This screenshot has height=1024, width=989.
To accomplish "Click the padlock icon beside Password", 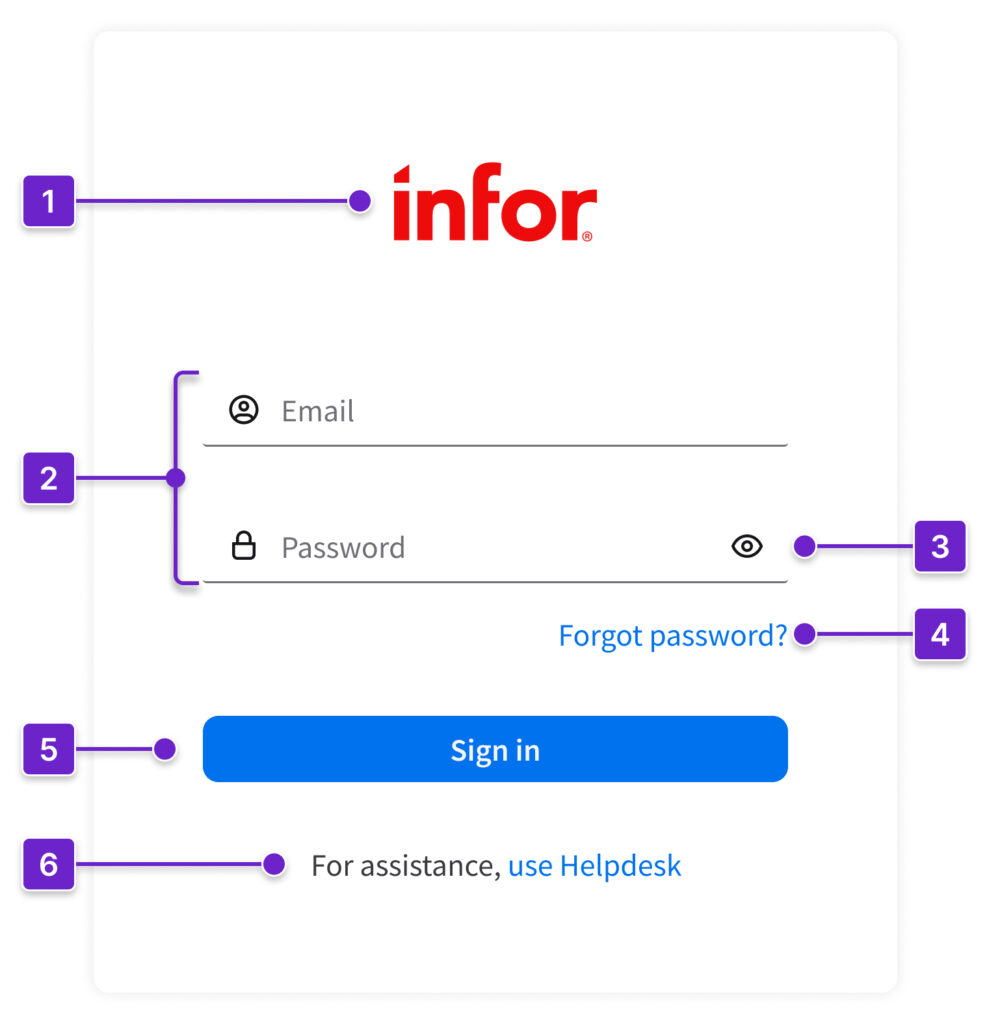I will pyautogui.click(x=244, y=546).
